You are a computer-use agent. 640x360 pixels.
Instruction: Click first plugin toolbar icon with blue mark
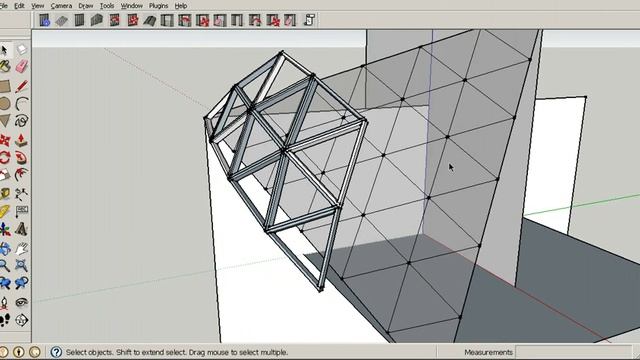point(44,20)
